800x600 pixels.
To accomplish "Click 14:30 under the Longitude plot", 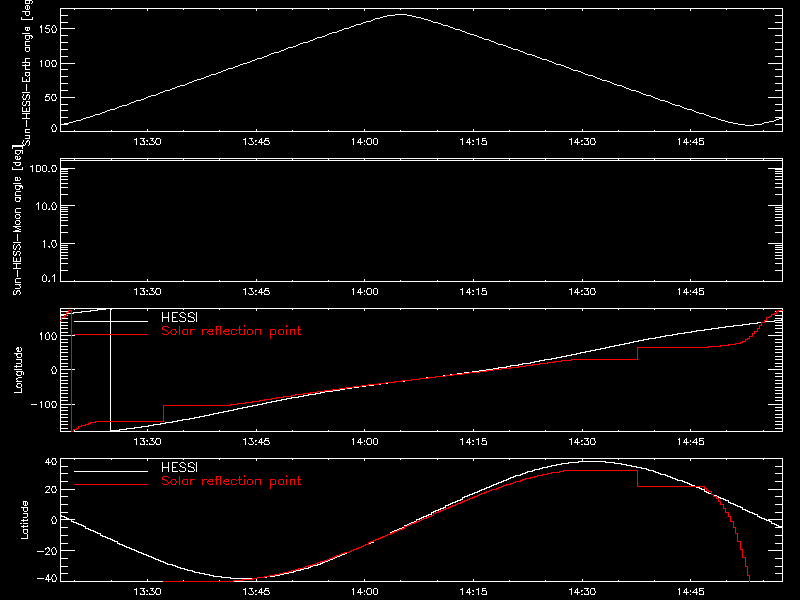I will pyautogui.click(x=582, y=441).
